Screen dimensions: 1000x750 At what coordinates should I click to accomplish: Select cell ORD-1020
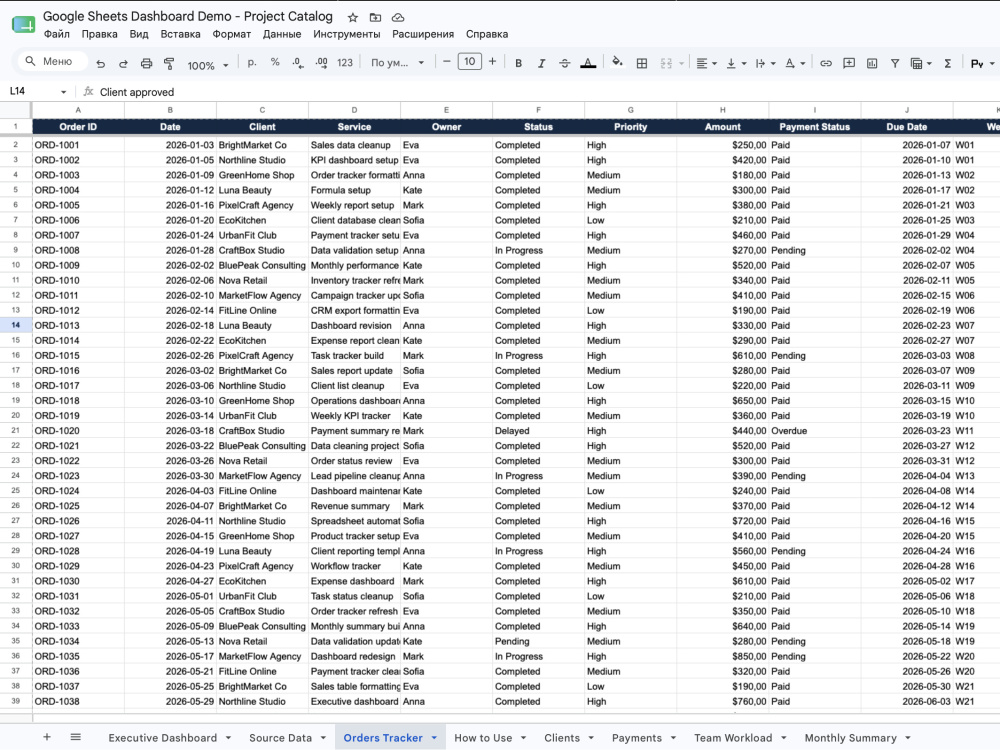tap(78, 430)
